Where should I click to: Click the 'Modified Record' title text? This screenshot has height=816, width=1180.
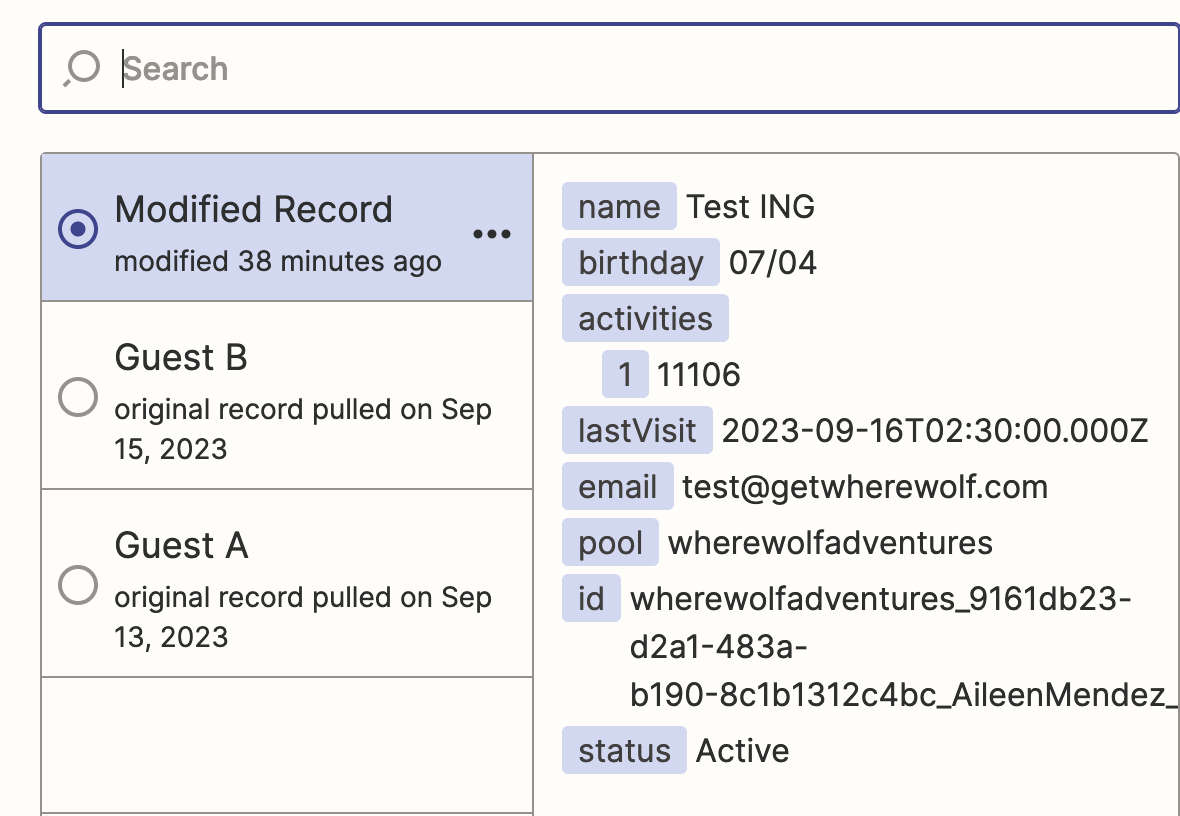(x=254, y=209)
